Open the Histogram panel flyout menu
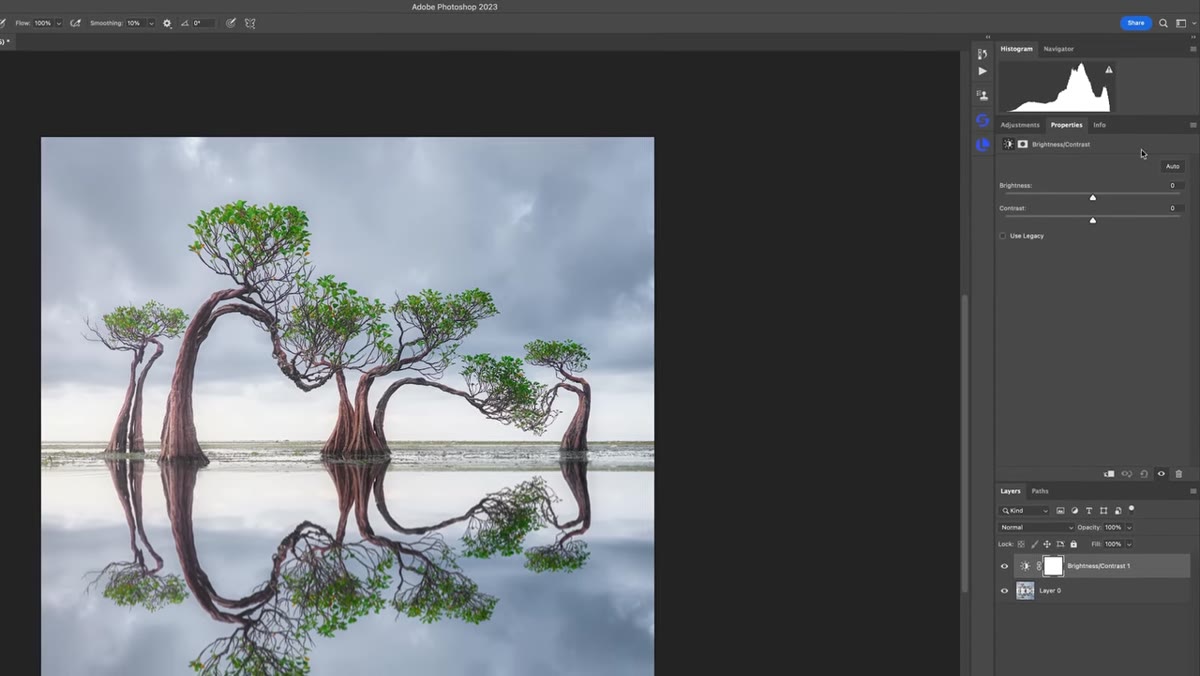Screen dimensions: 1200x676 1192,49
